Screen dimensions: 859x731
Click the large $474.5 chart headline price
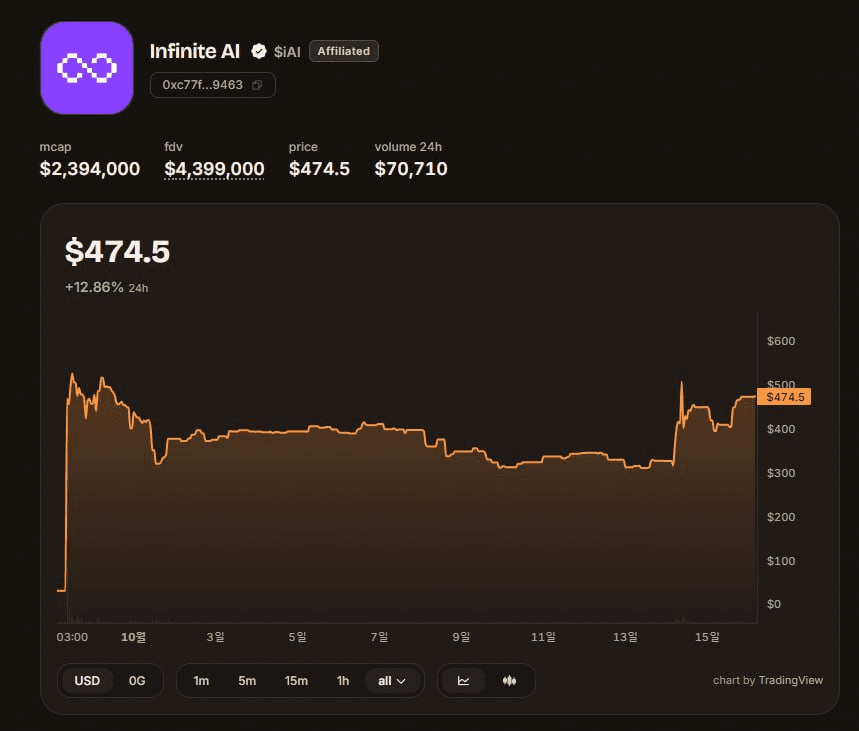pos(117,252)
